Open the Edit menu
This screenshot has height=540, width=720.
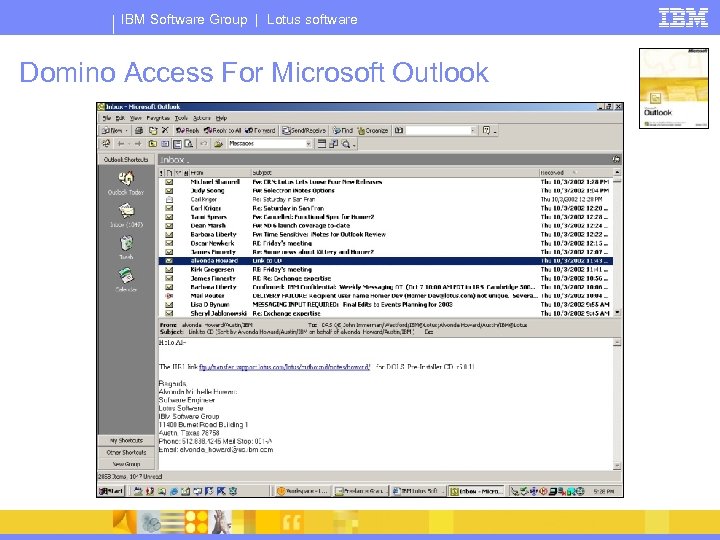(x=120, y=118)
